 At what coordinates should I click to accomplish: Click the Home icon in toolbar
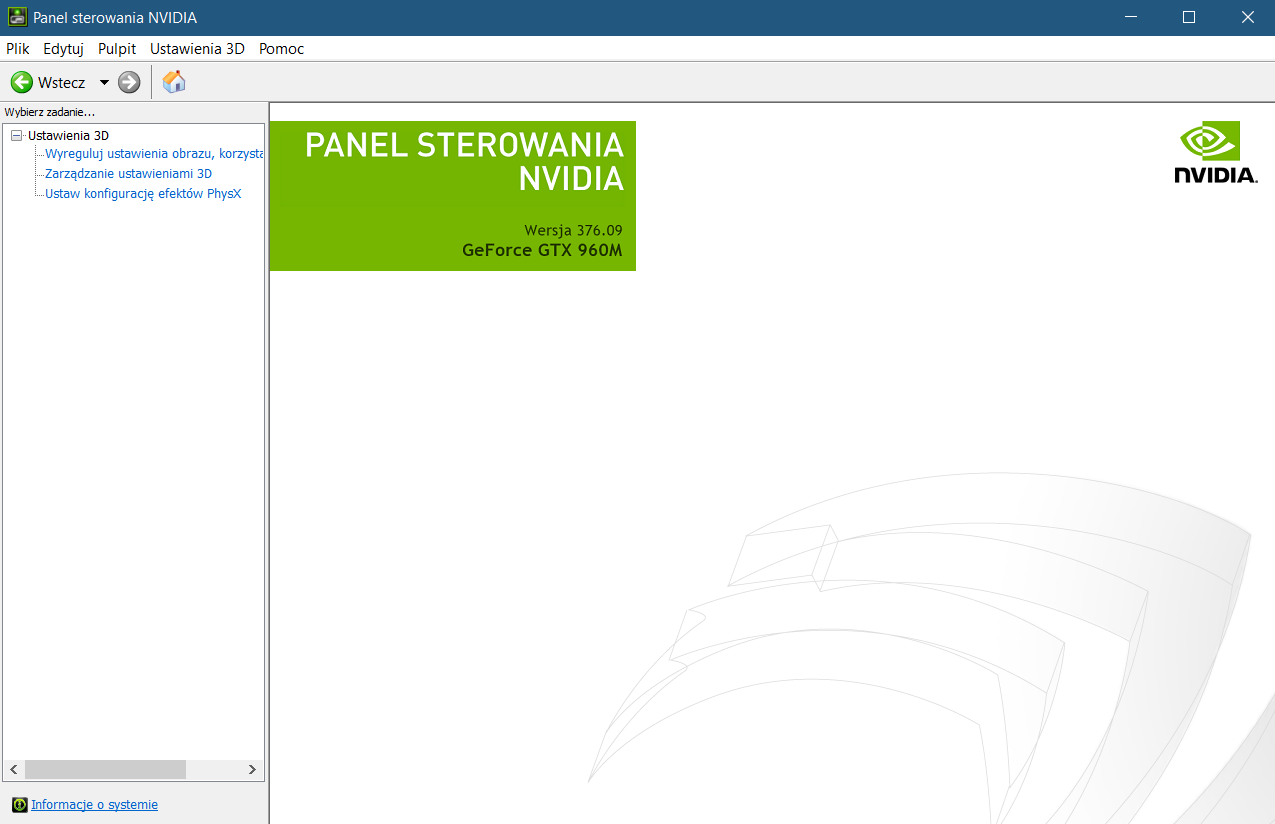pyautogui.click(x=174, y=82)
